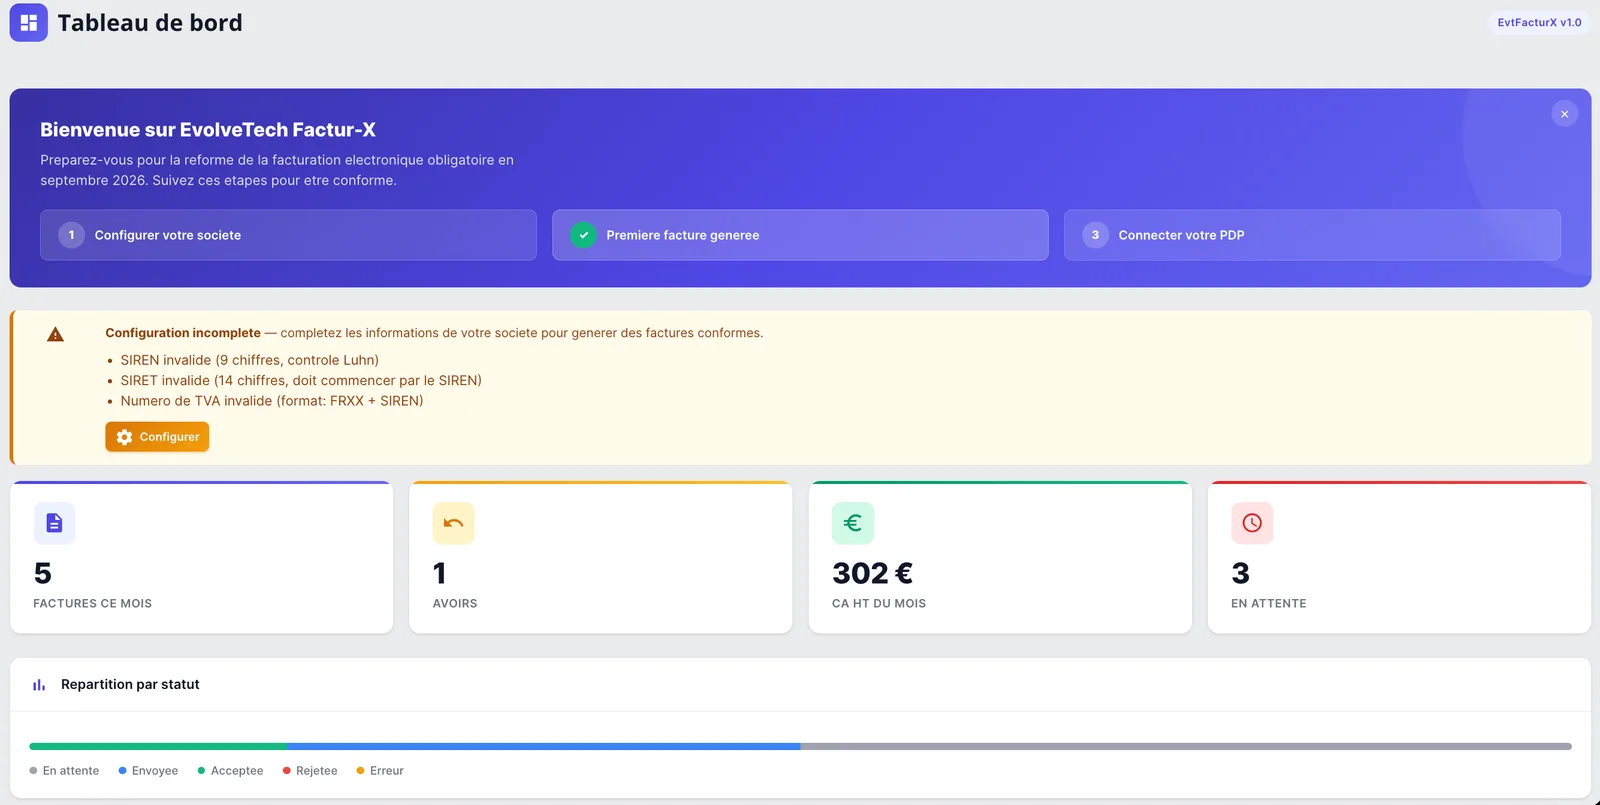Viewport: 1600px width, 805px height.
Task: Click the euro icon in the CA HT card
Action: [x=853, y=523]
